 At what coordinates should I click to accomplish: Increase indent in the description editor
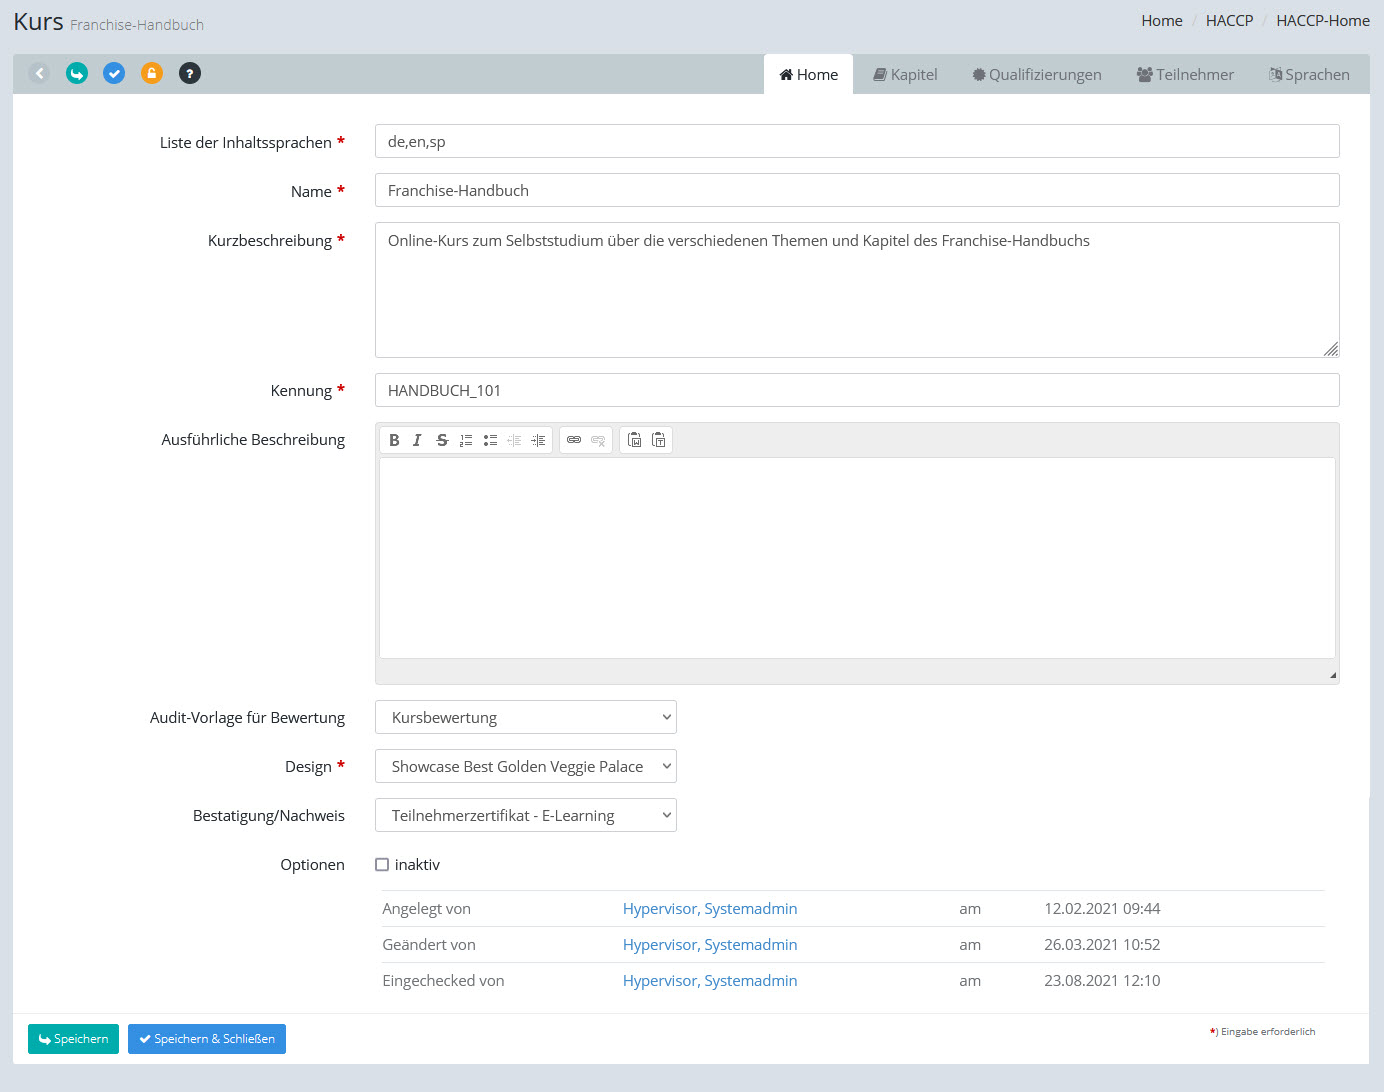(538, 440)
